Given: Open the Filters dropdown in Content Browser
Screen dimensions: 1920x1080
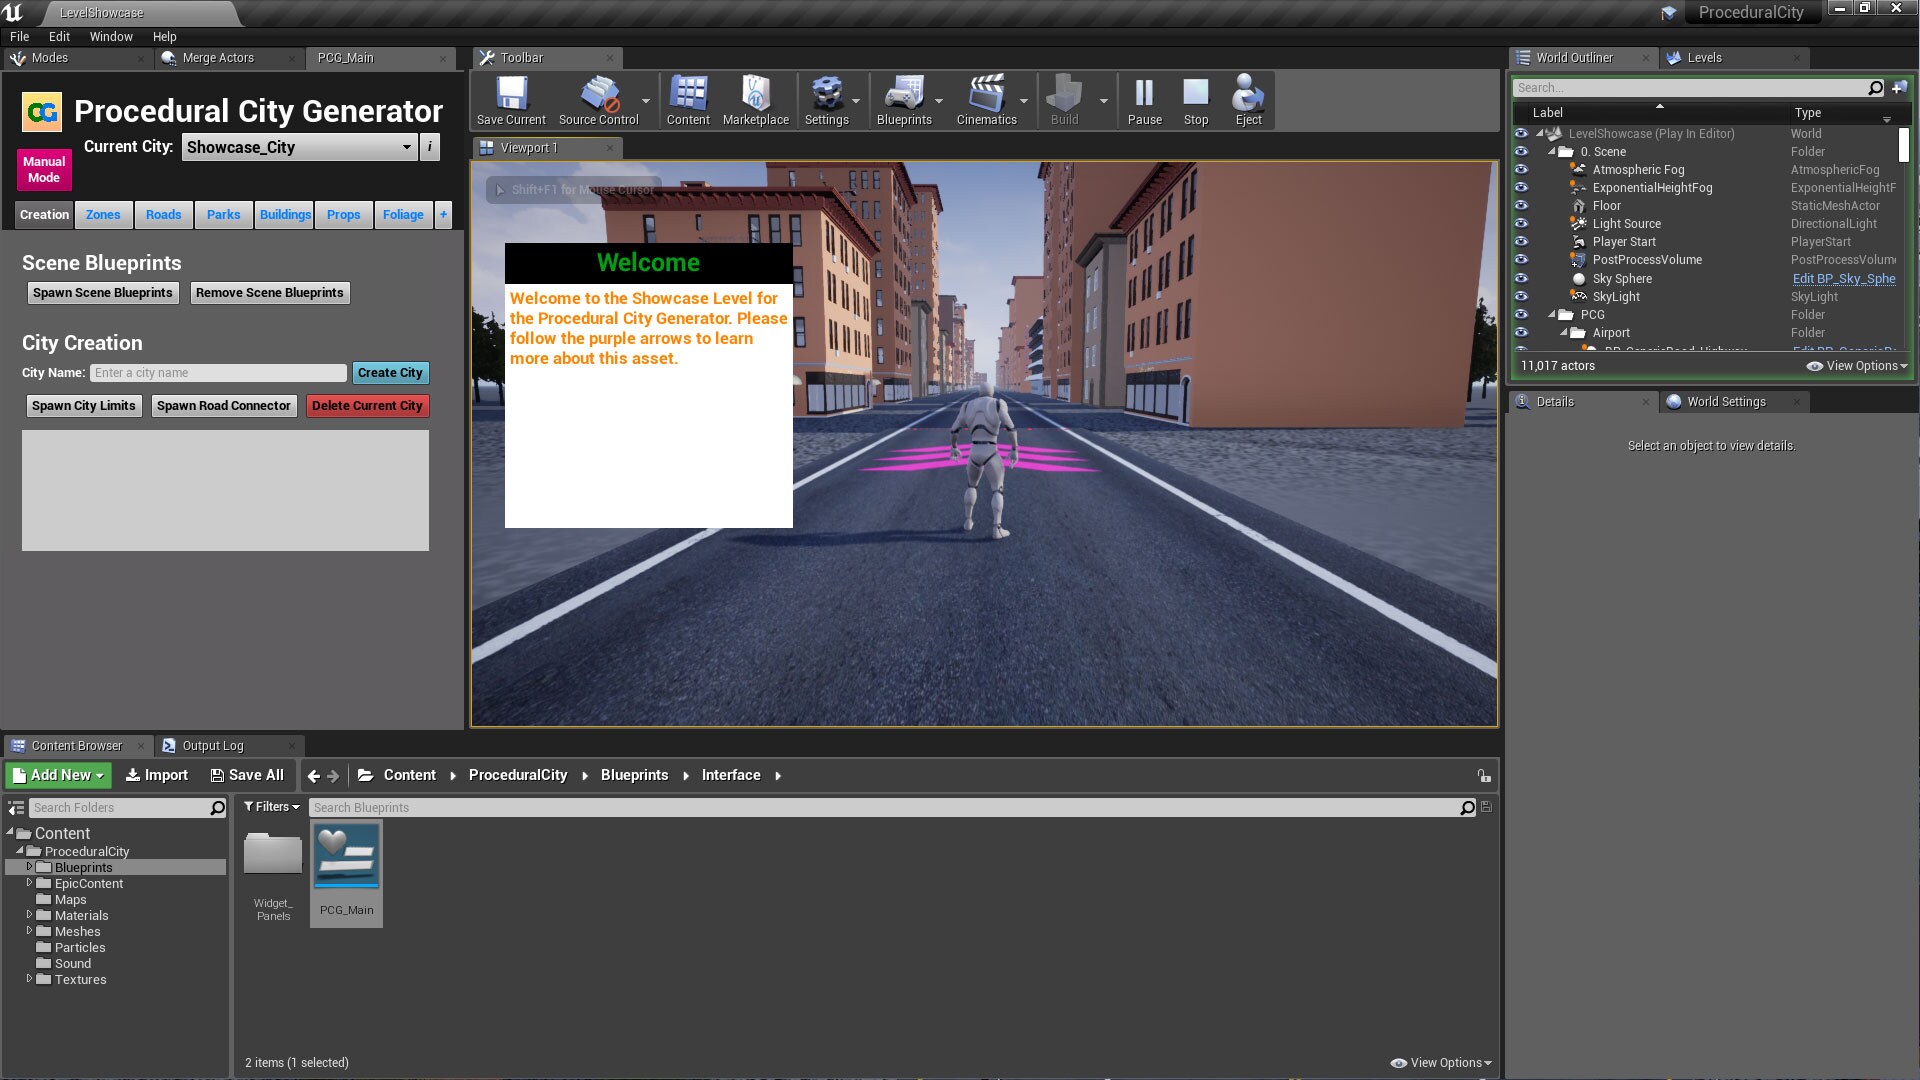Looking at the screenshot, I should pyautogui.click(x=272, y=807).
